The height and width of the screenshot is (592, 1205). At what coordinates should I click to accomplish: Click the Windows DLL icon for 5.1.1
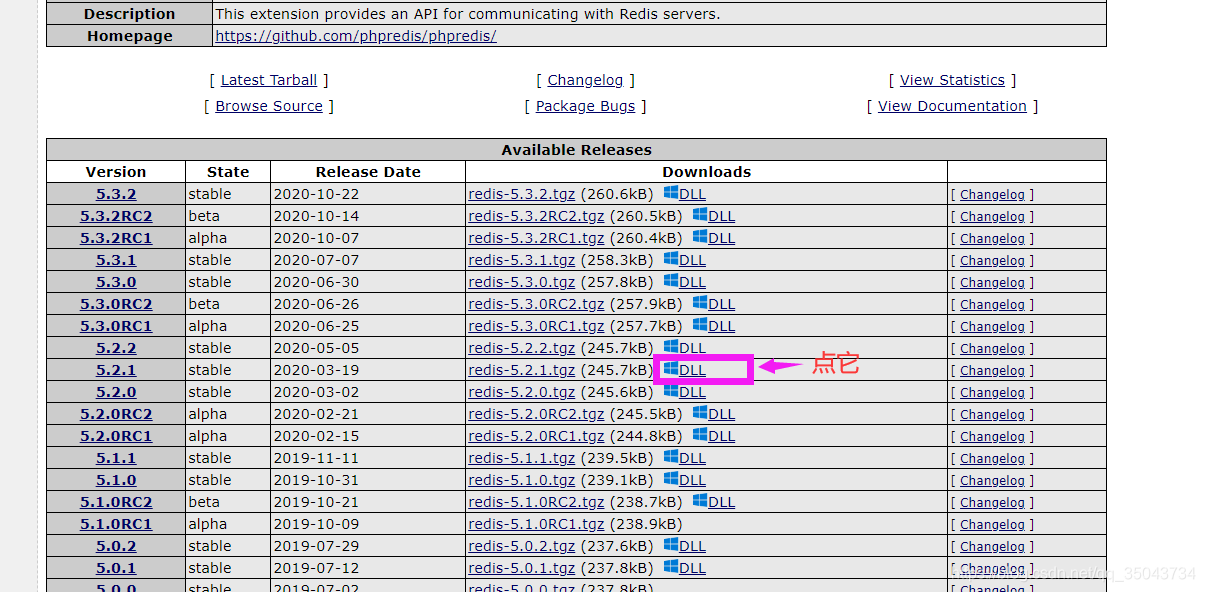[x=671, y=457]
